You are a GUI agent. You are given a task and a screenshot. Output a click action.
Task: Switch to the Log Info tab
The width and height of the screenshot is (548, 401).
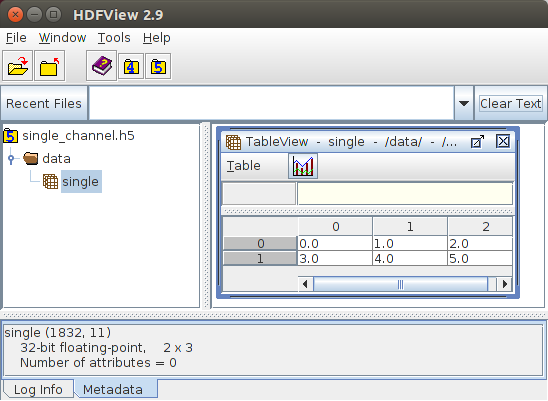[x=38, y=389]
